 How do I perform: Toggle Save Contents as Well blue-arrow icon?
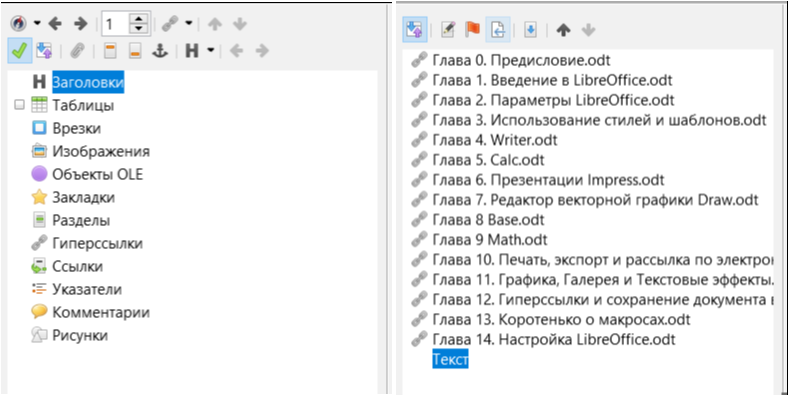pyautogui.click(x=531, y=30)
